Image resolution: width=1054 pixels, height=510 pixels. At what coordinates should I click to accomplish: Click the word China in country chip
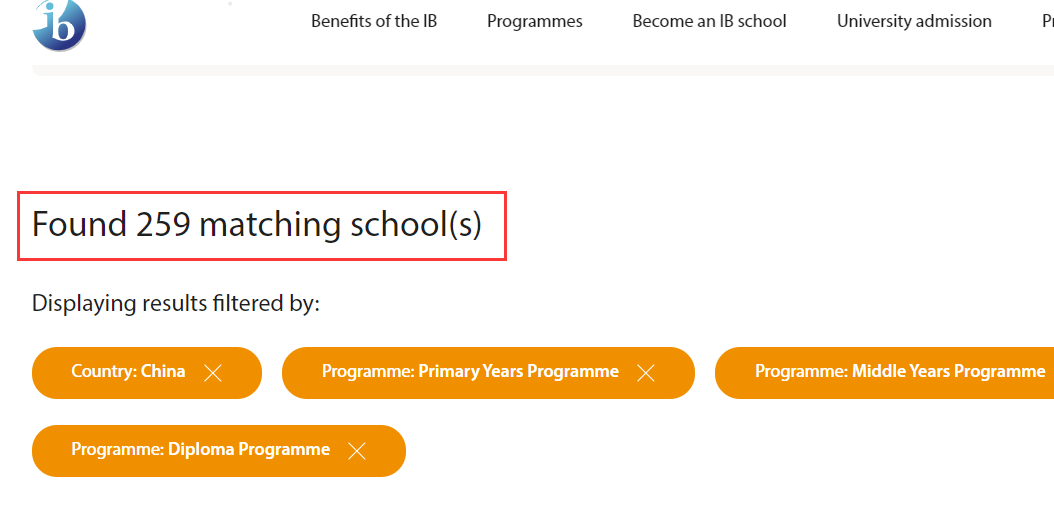[163, 372]
